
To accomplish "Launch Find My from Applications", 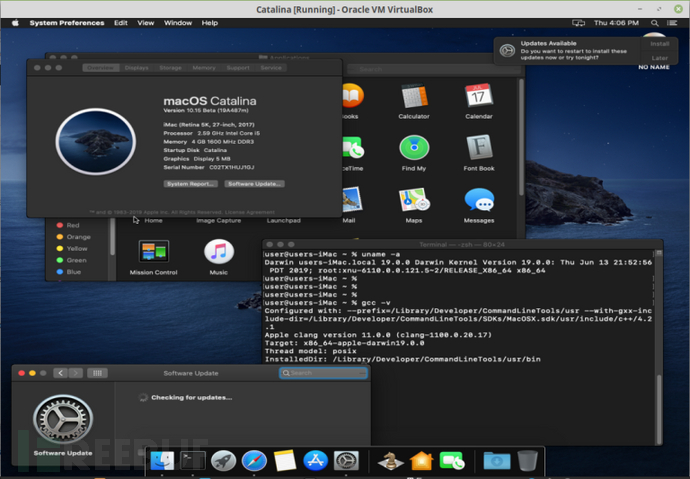I will (414, 148).
